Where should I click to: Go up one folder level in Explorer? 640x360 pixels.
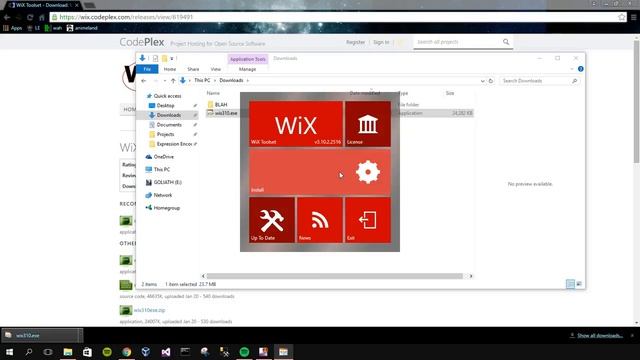173,81
